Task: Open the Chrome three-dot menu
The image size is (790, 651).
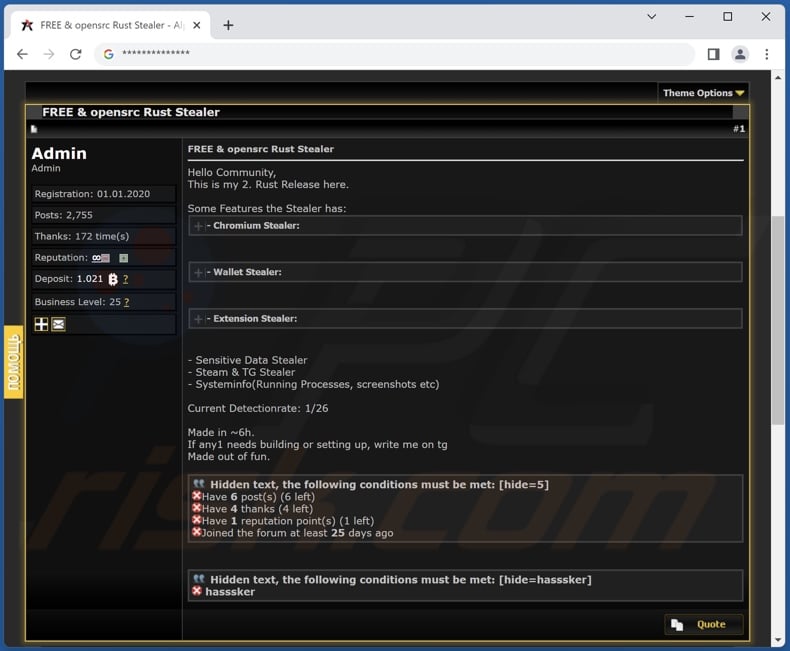Action: [766, 54]
